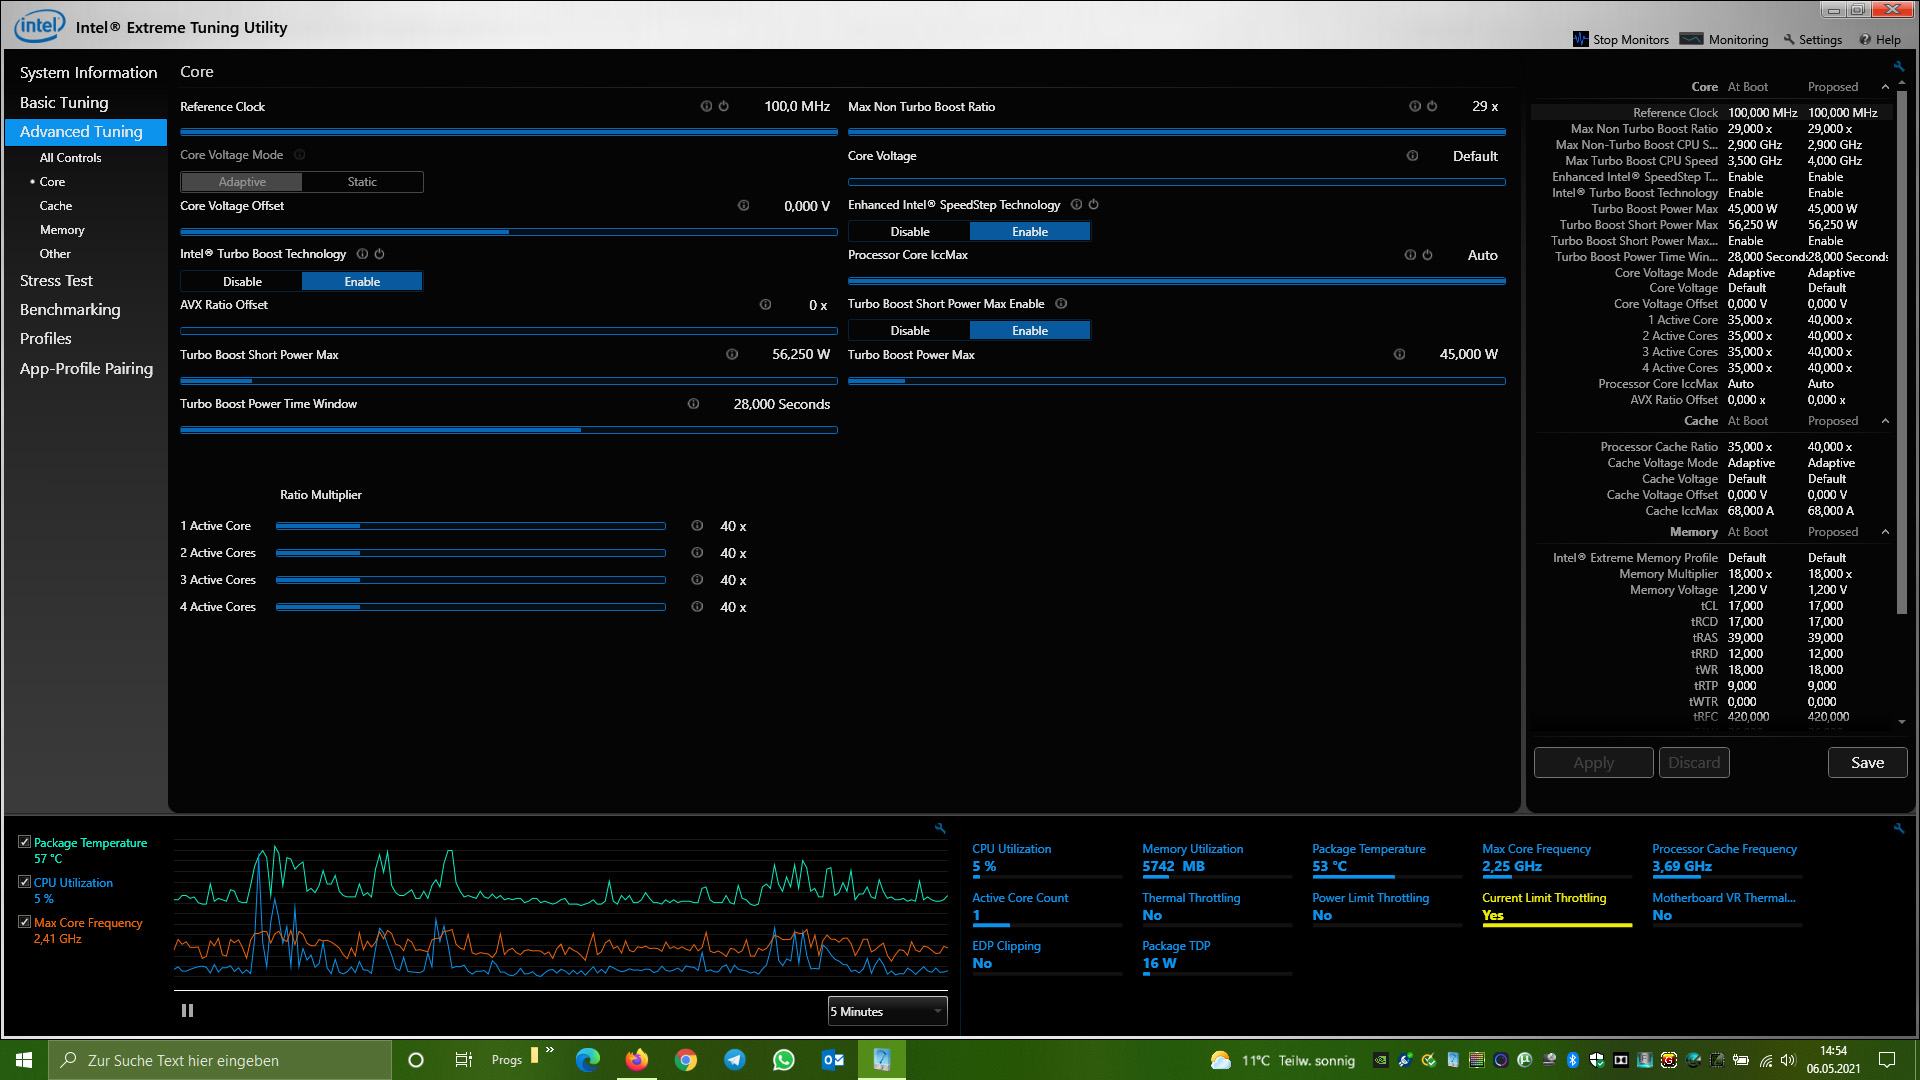Screen dimensions: 1920x1080
Task: Pause the monitoring graph
Action: coord(187,1011)
